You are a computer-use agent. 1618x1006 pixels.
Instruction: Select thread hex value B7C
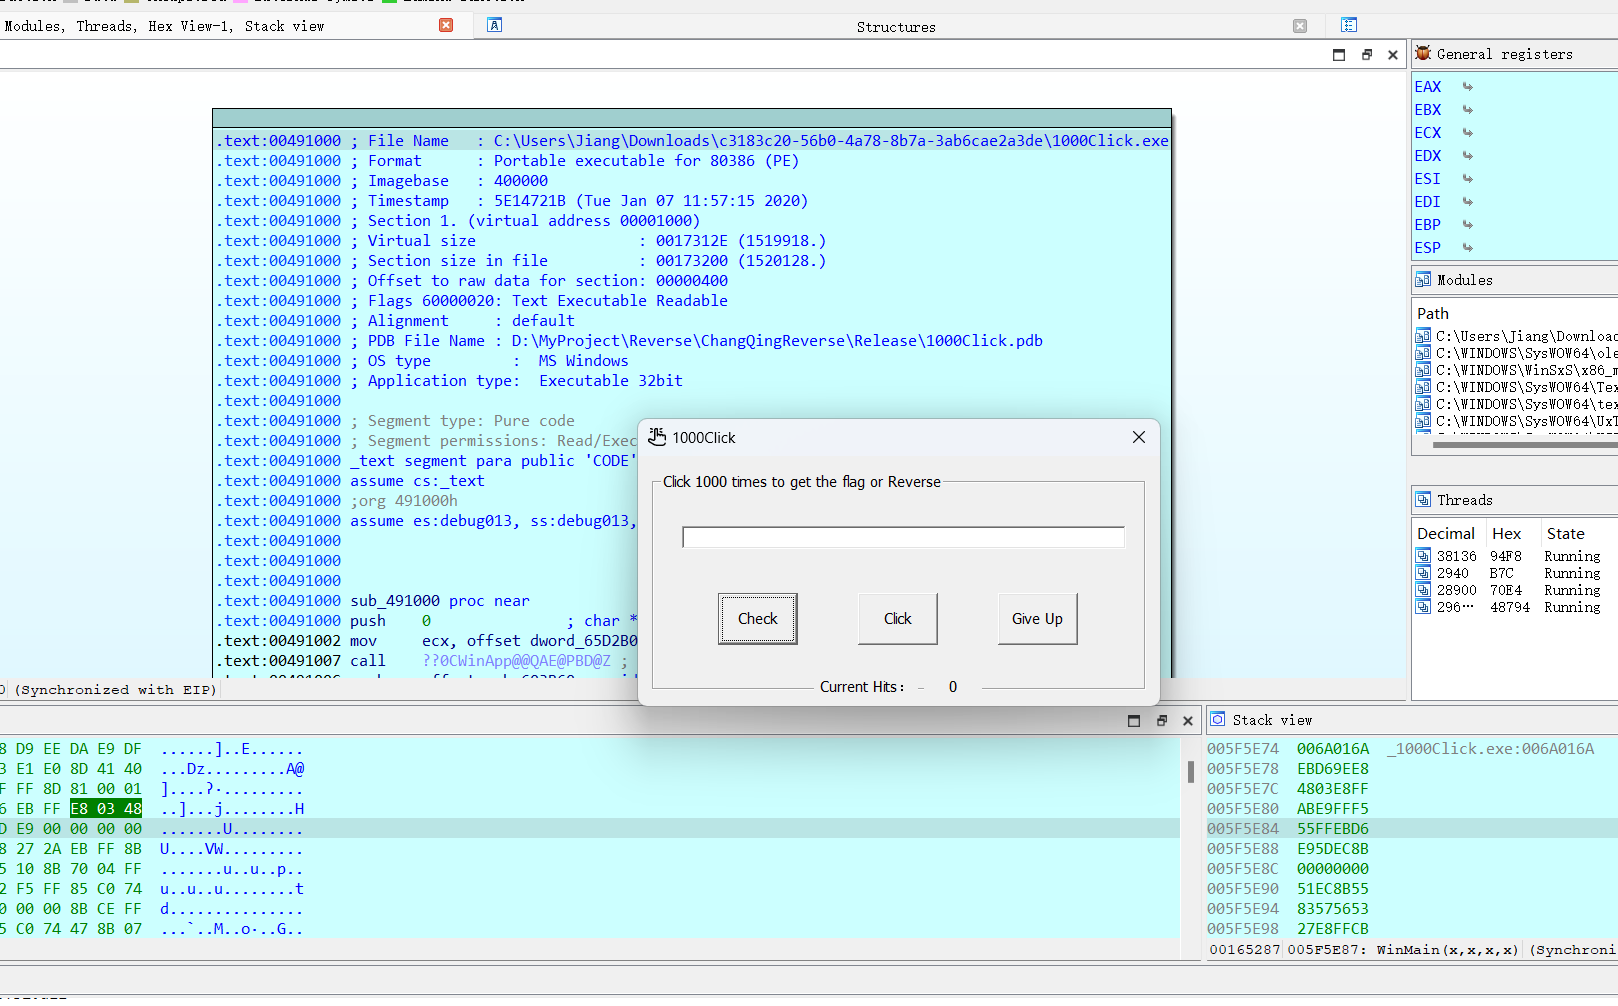pyautogui.click(x=1502, y=573)
